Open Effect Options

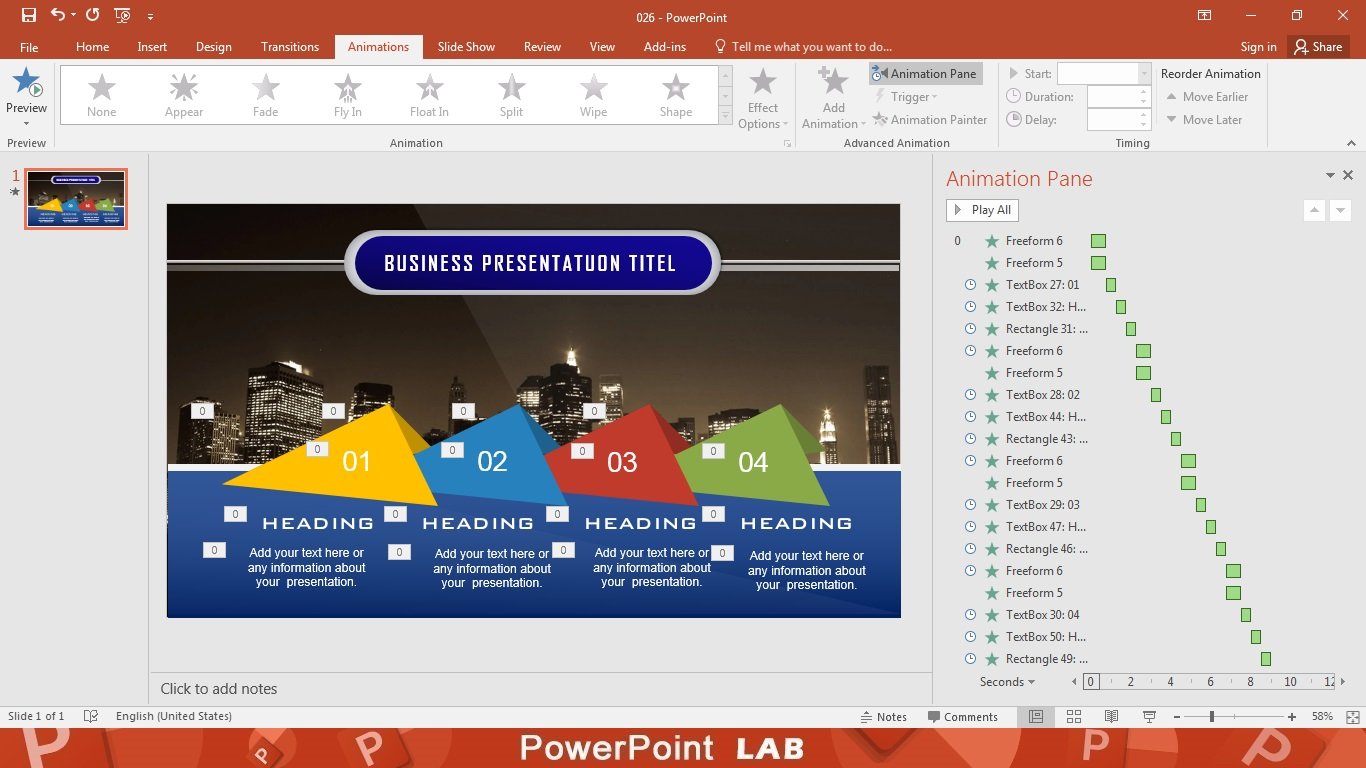coord(763,98)
